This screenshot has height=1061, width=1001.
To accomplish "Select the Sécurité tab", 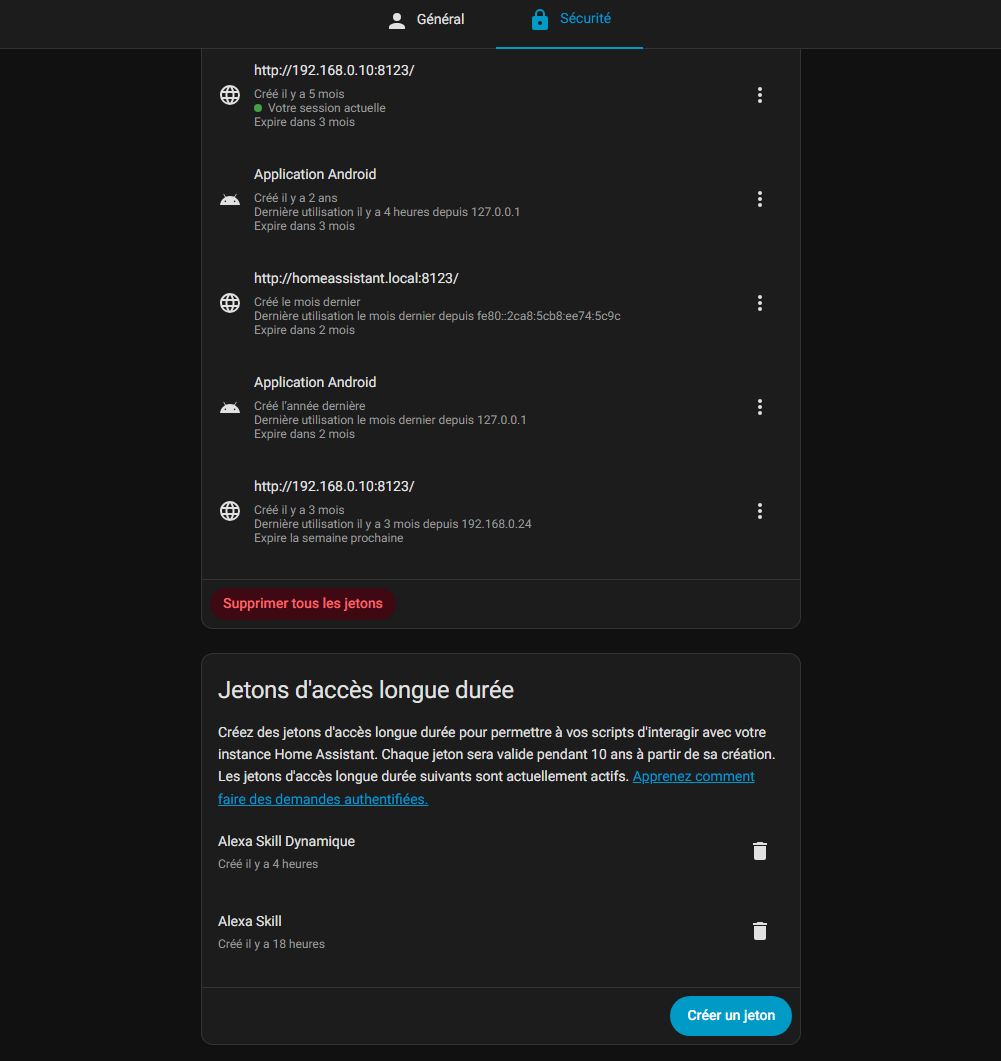I will point(570,19).
